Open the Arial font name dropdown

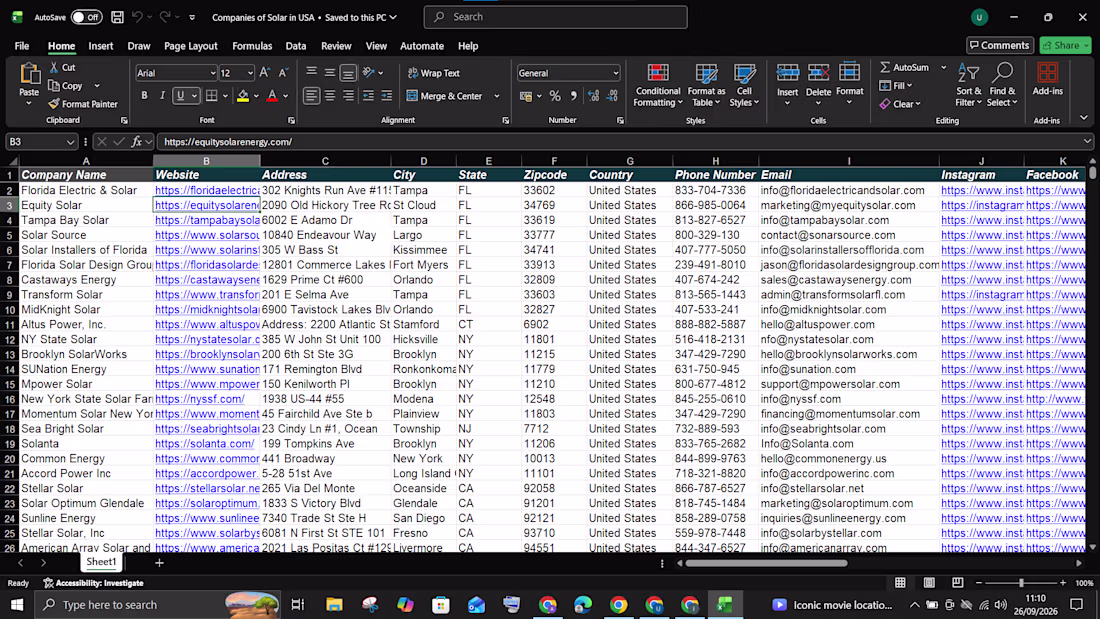pos(213,73)
